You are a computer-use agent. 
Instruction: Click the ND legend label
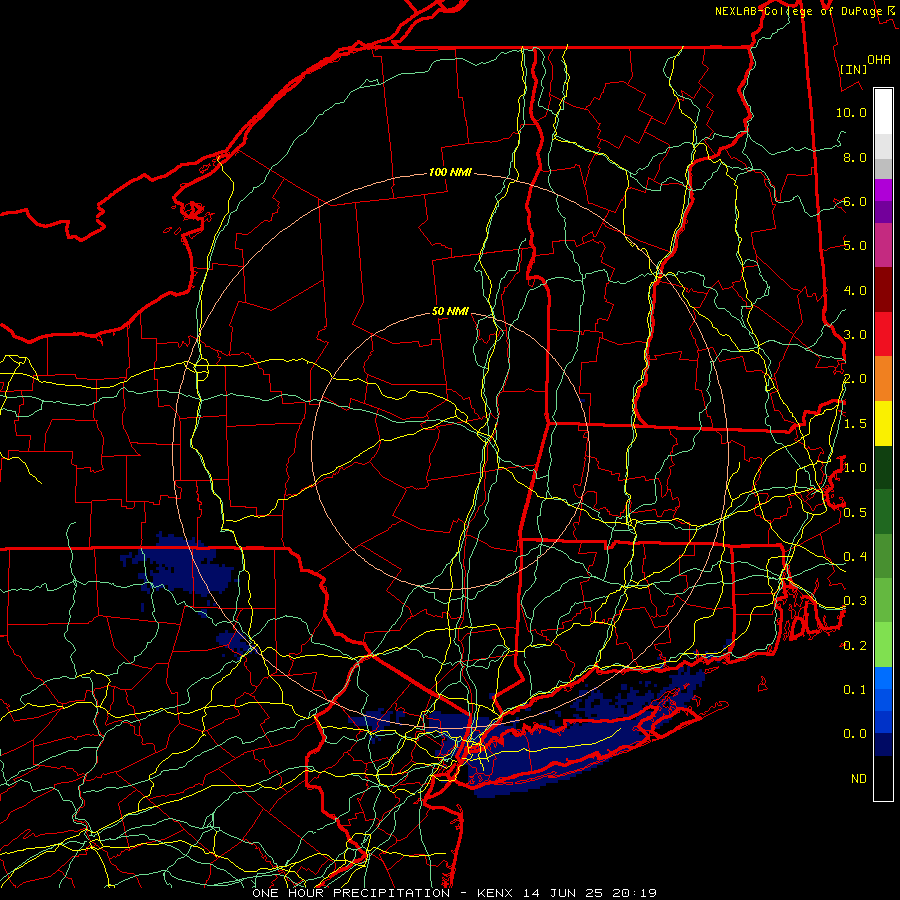click(859, 778)
